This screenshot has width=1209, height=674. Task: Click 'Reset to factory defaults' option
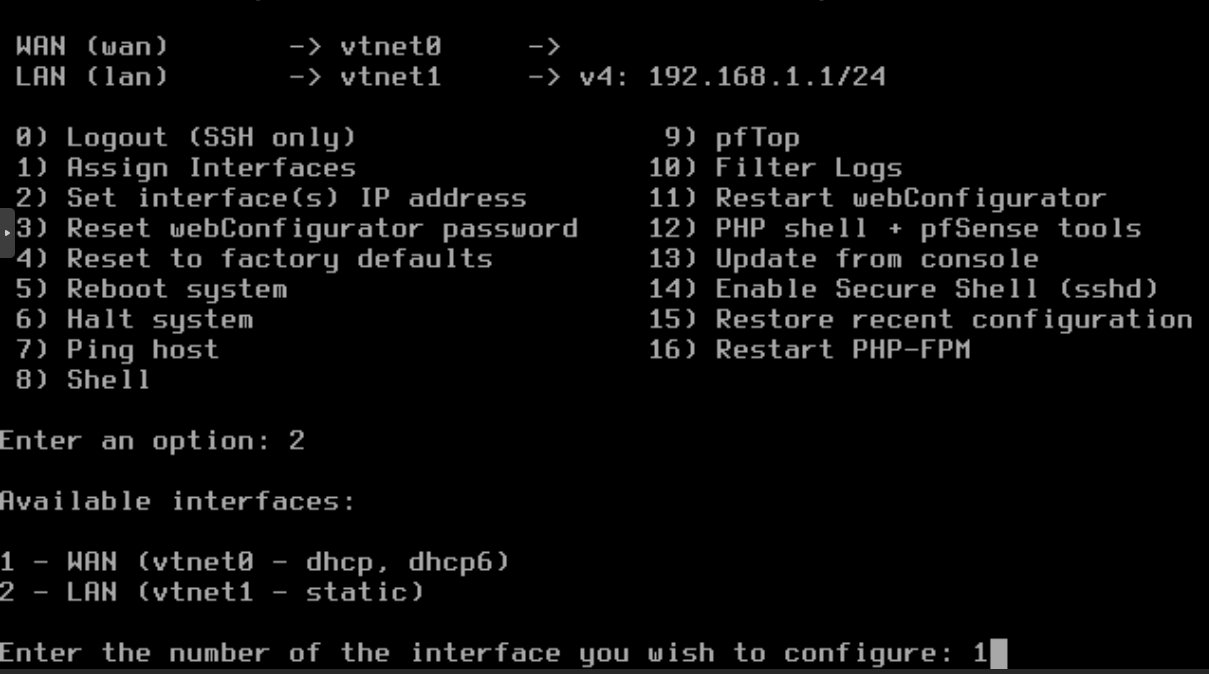click(279, 259)
